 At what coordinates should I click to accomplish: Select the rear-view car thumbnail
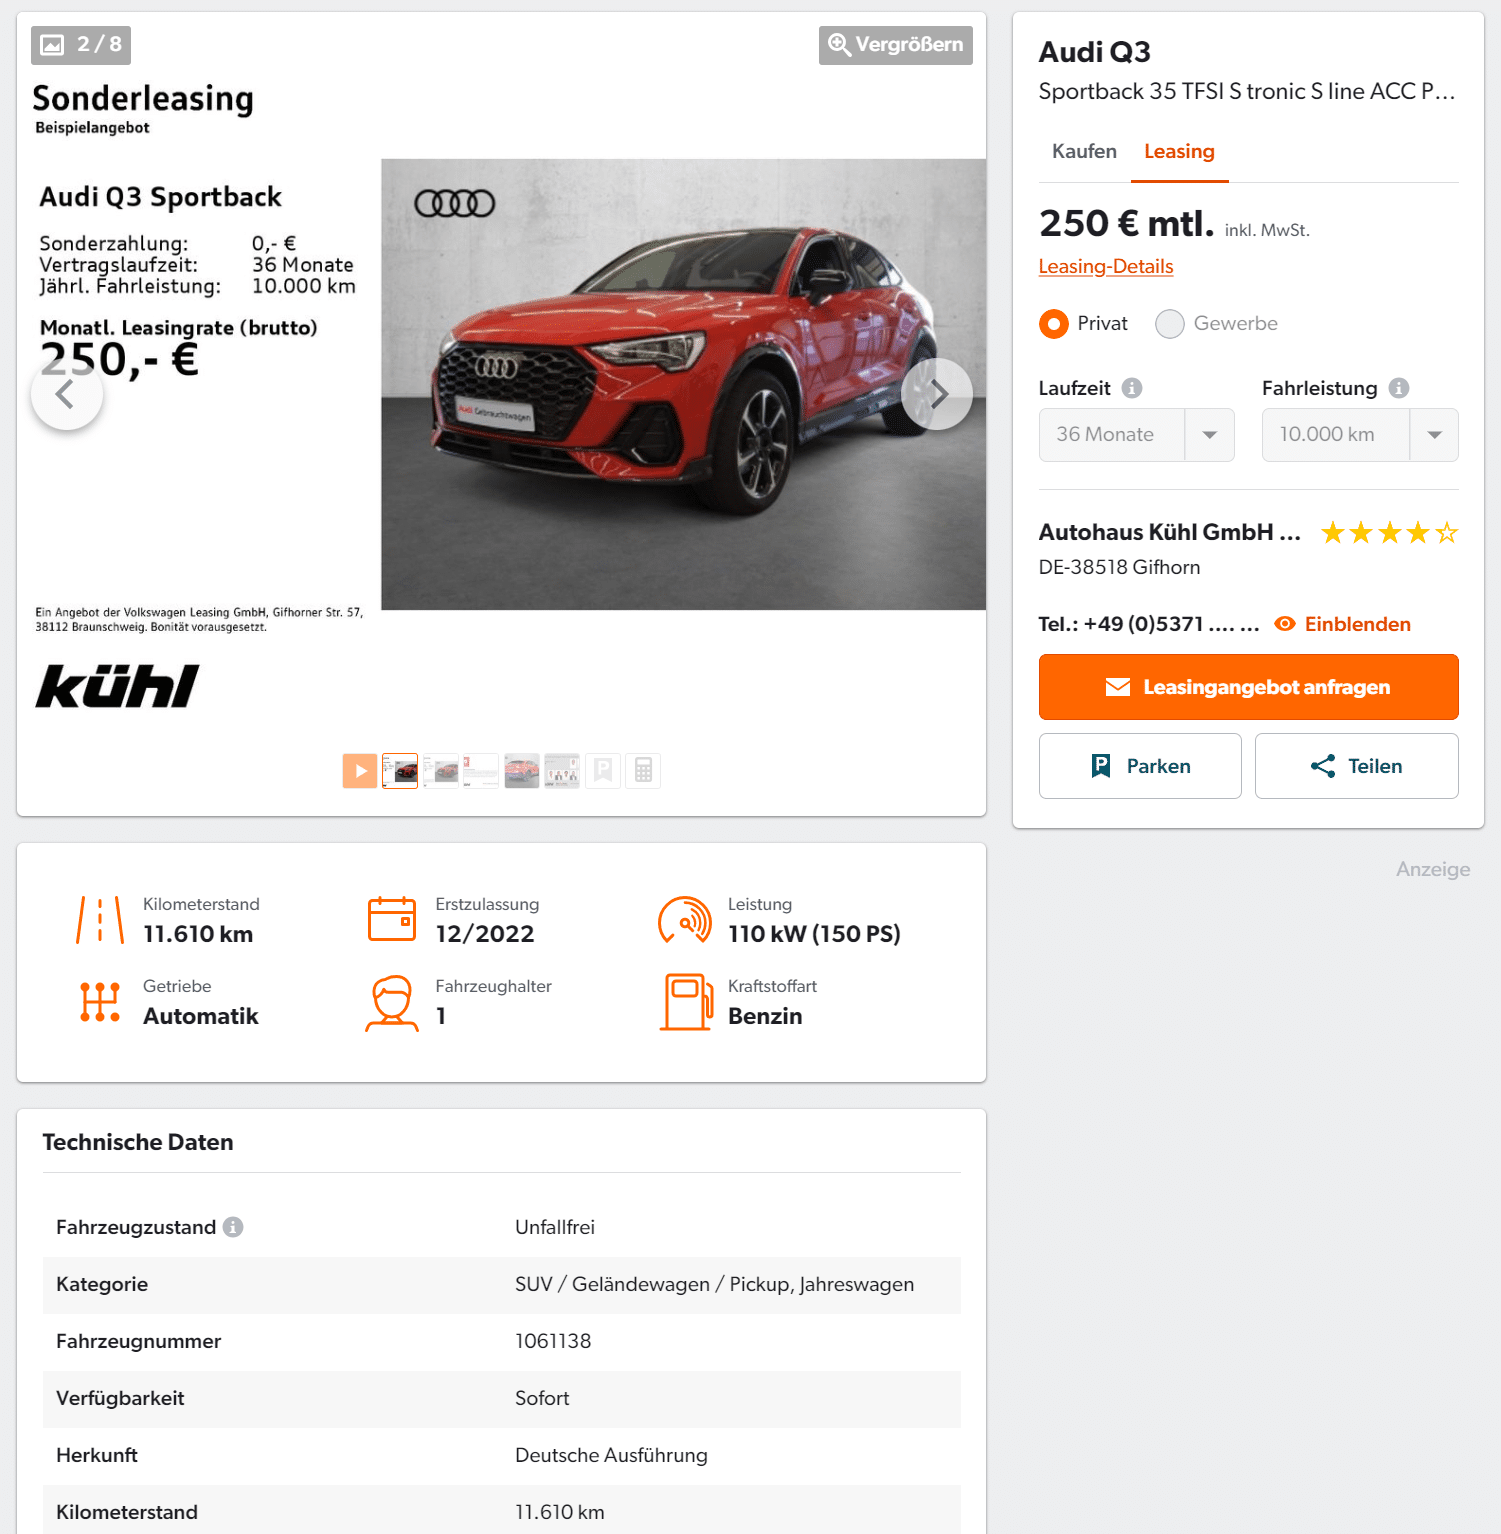pos(522,771)
